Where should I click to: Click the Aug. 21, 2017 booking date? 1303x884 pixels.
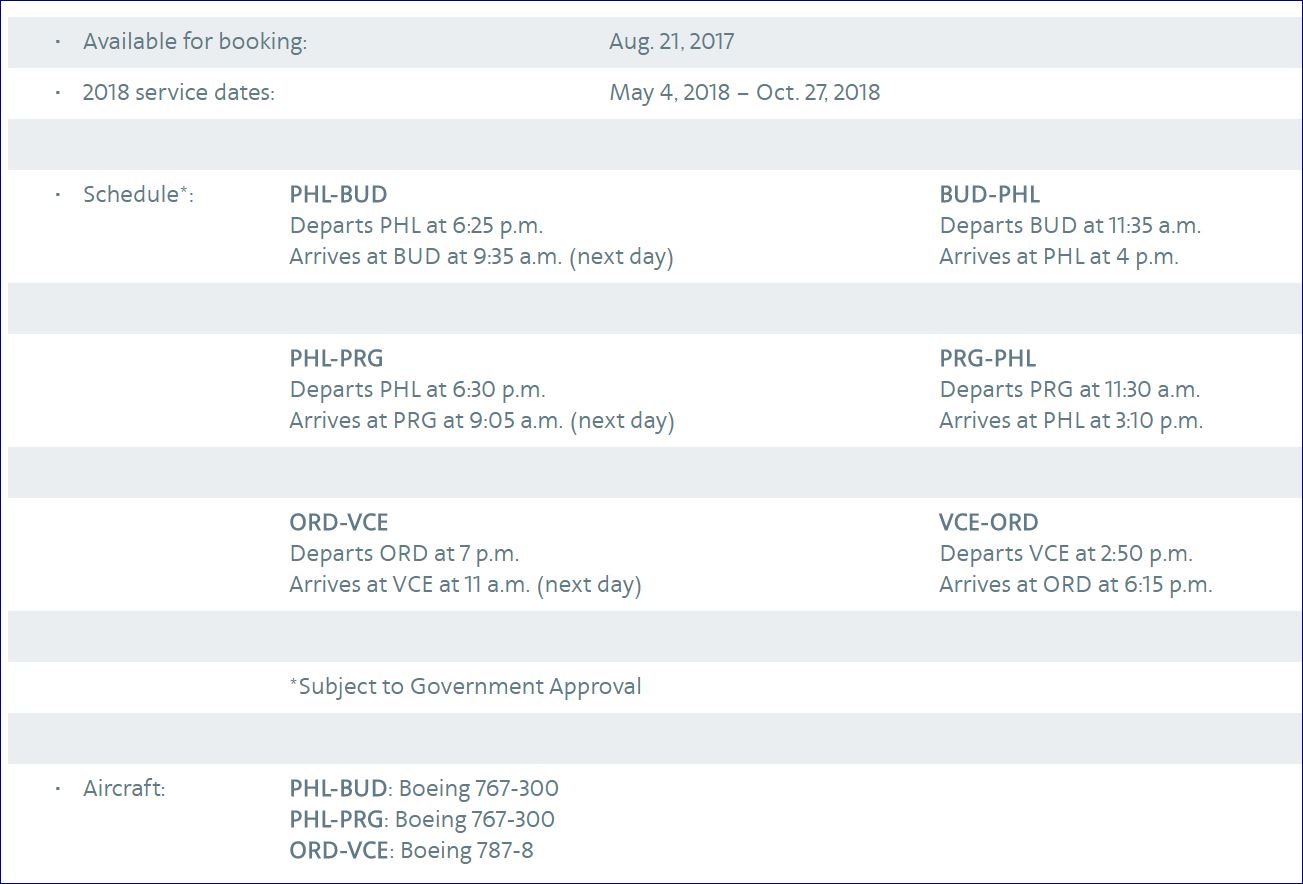tap(671, 42)
